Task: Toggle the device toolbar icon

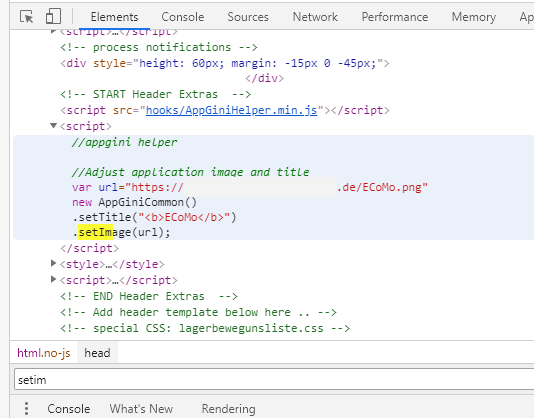Action: click(x=53, y=16)
